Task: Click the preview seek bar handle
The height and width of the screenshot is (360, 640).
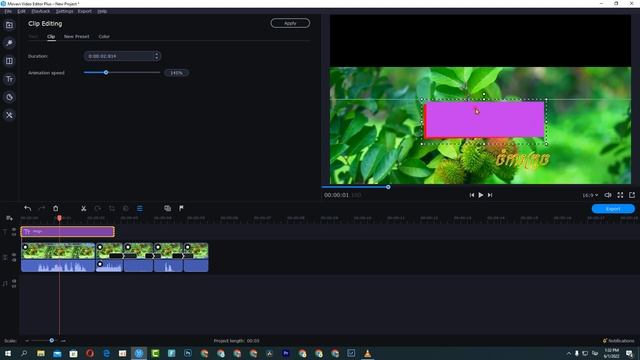Action: 388,187
